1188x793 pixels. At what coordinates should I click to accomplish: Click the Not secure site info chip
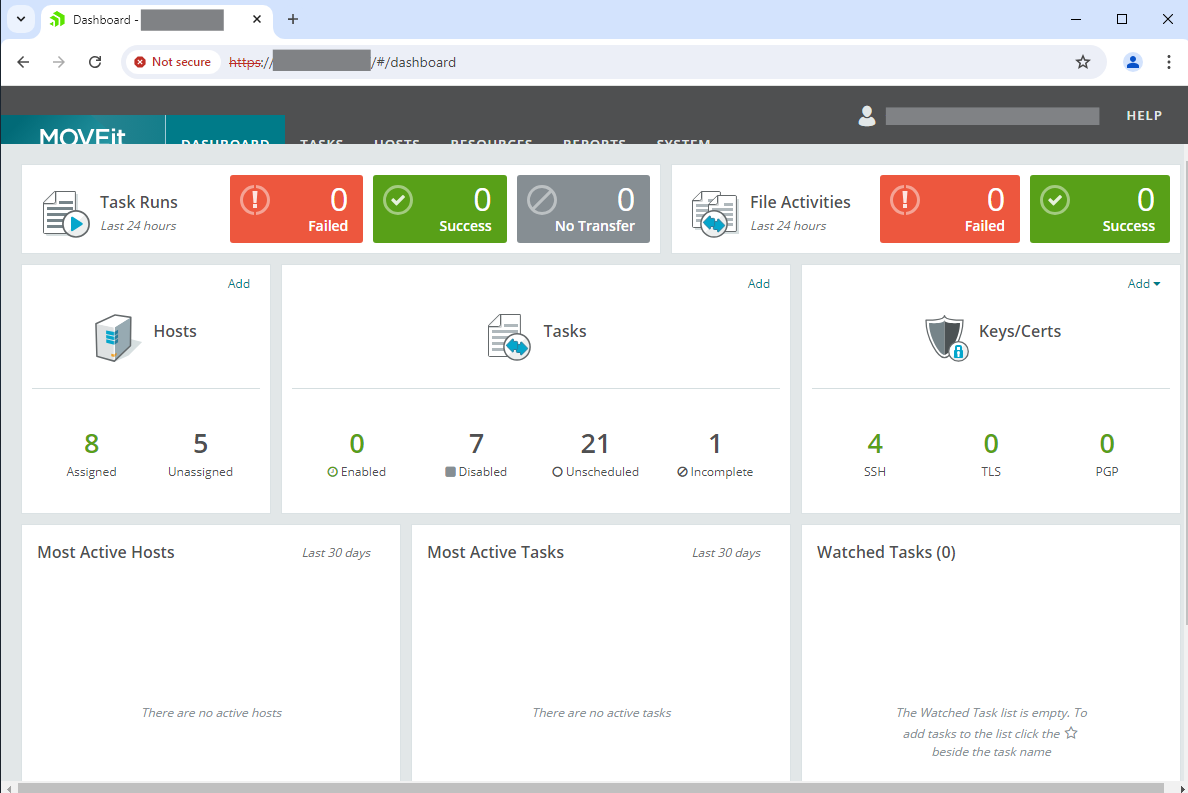tap(173, 62)
